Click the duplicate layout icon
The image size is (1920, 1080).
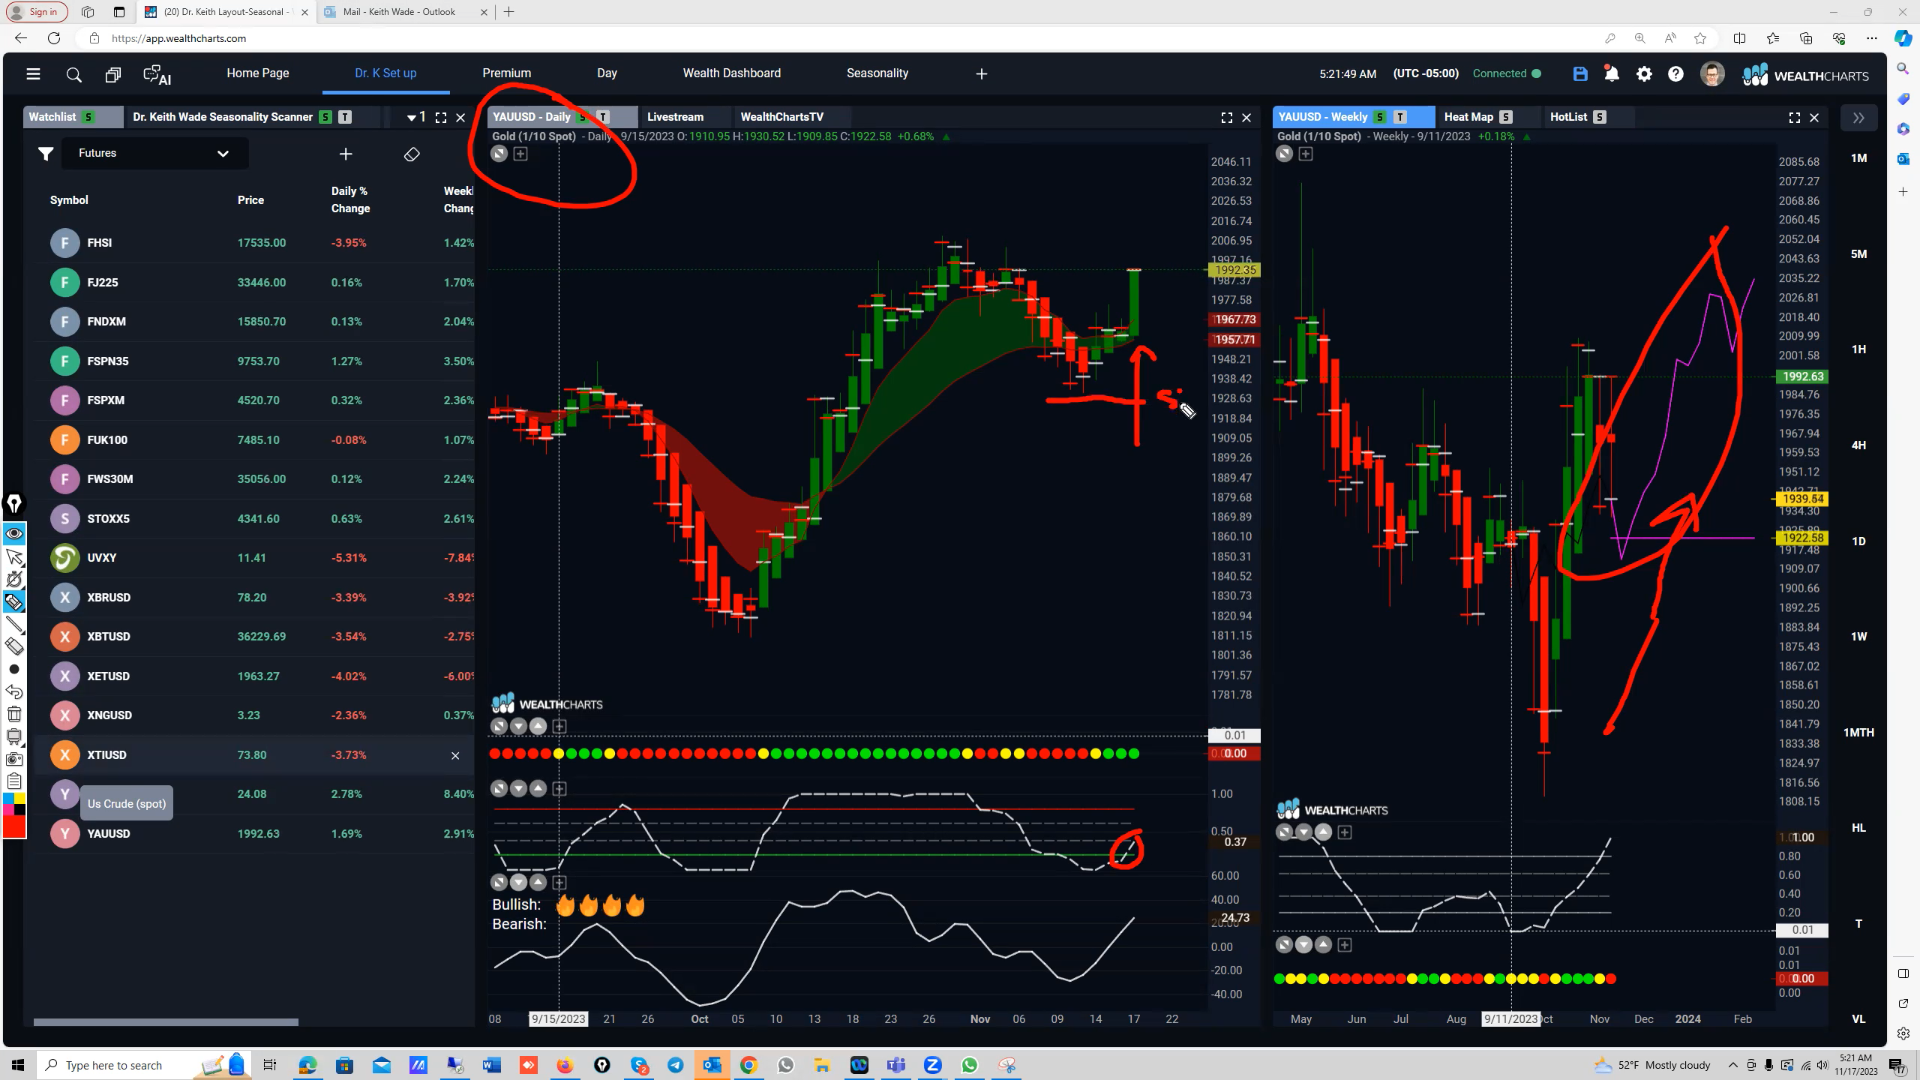(x=113, y=75)
